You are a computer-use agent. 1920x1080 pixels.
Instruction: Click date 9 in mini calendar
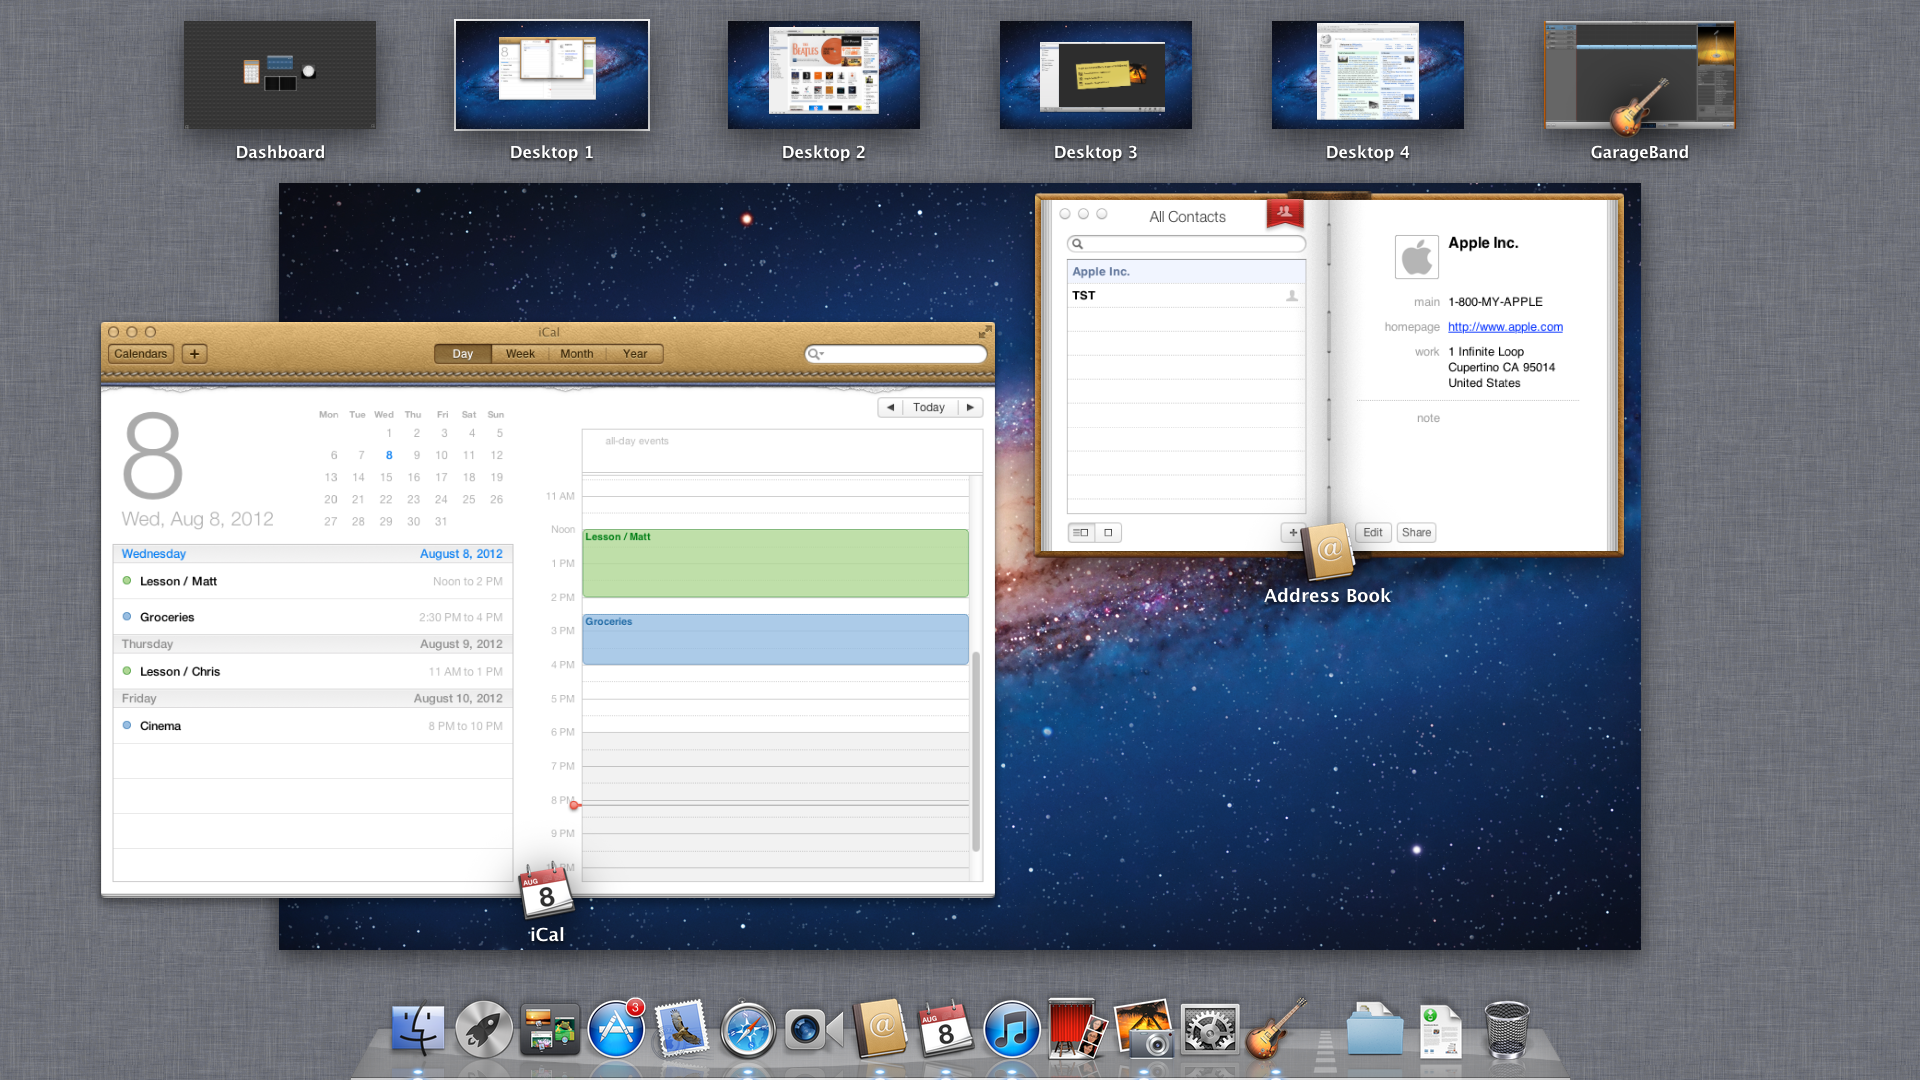point(417,455)
